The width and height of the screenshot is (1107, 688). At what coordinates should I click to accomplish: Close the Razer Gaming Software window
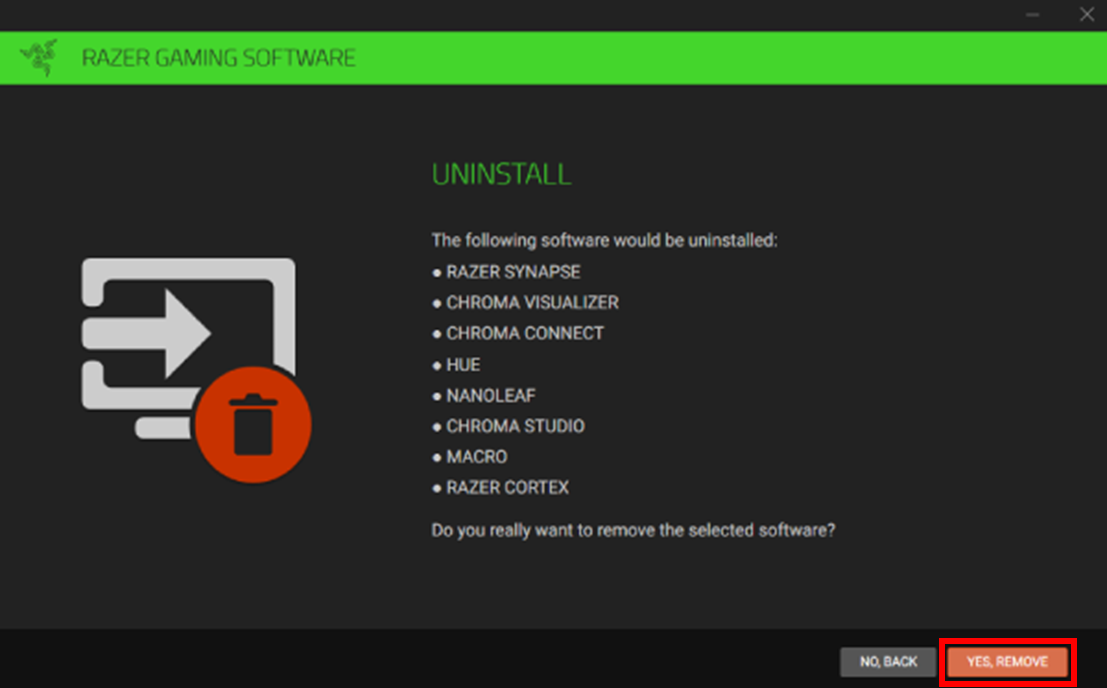click(x=1087, y=15)
